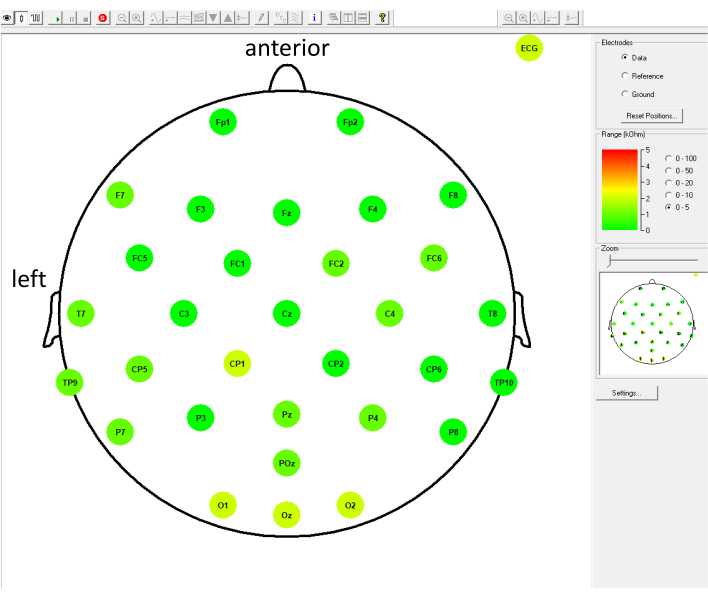Viewport: 708px width, 599px height.
Task: Start recording with the green play icon
Action: click(57, 18)
